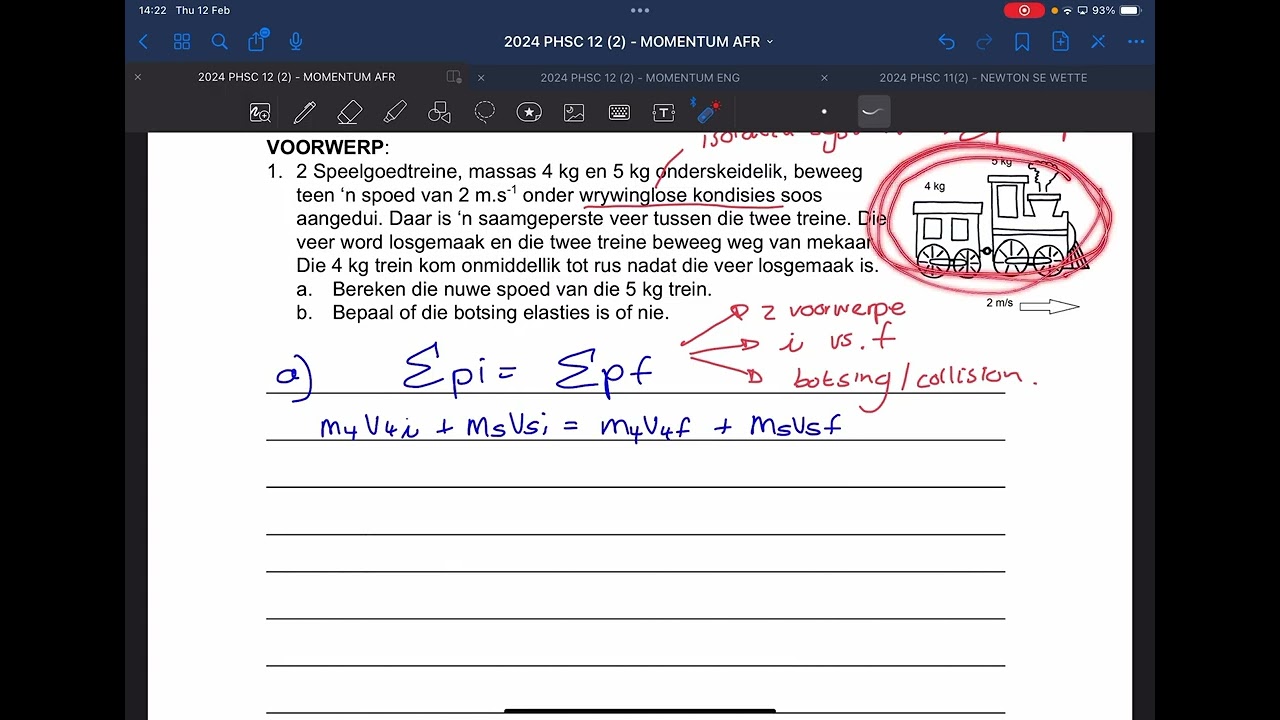Open the iPadOS multitasking three-dot menu
Screen dimensions: 1280x720
[640, 10]
